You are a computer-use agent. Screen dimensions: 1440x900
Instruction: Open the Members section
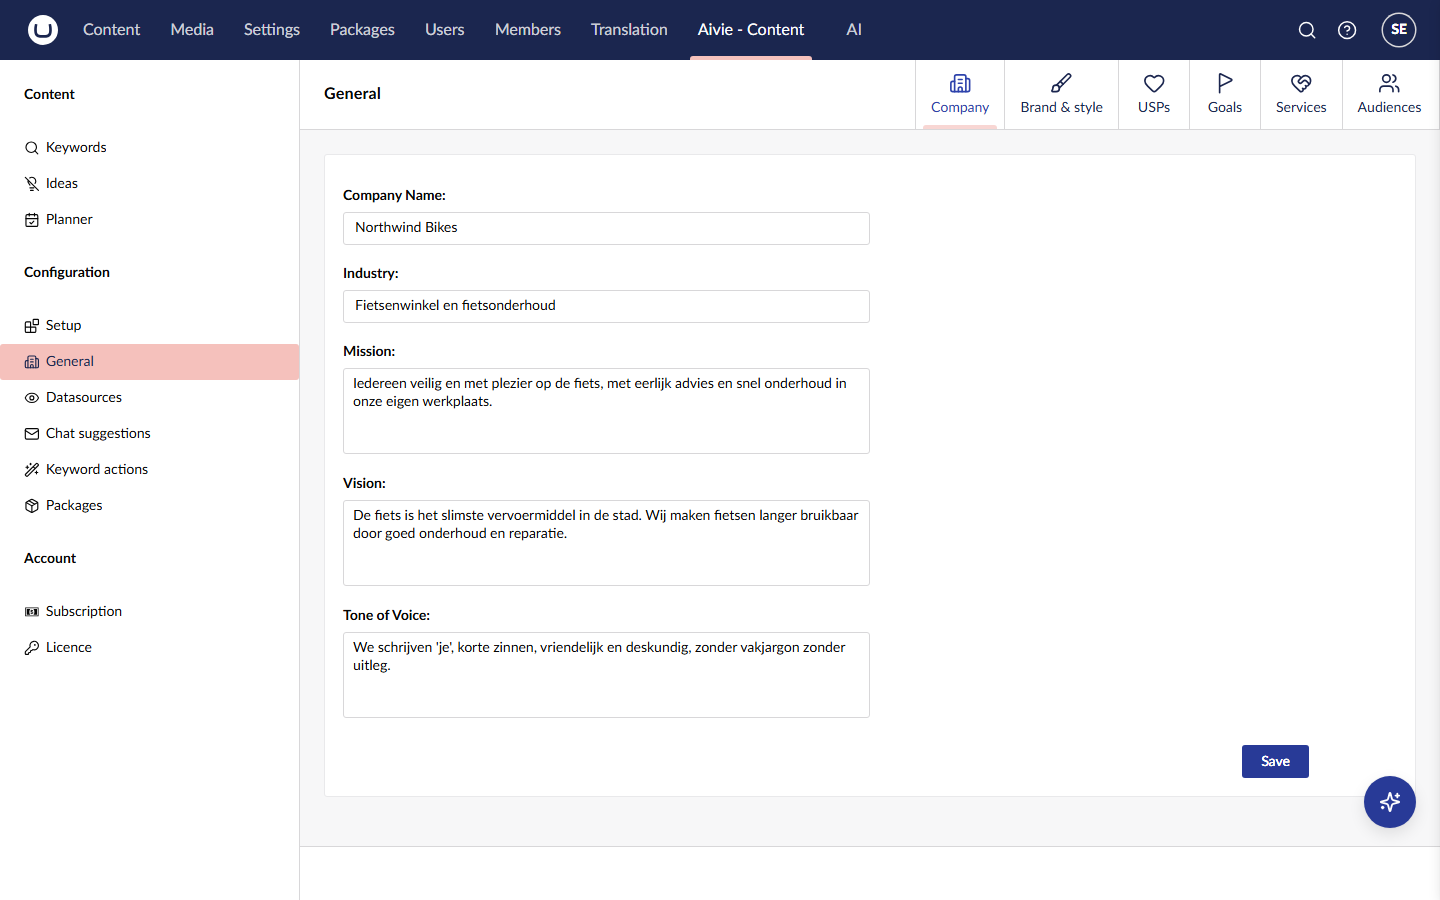tap(528, 30)
